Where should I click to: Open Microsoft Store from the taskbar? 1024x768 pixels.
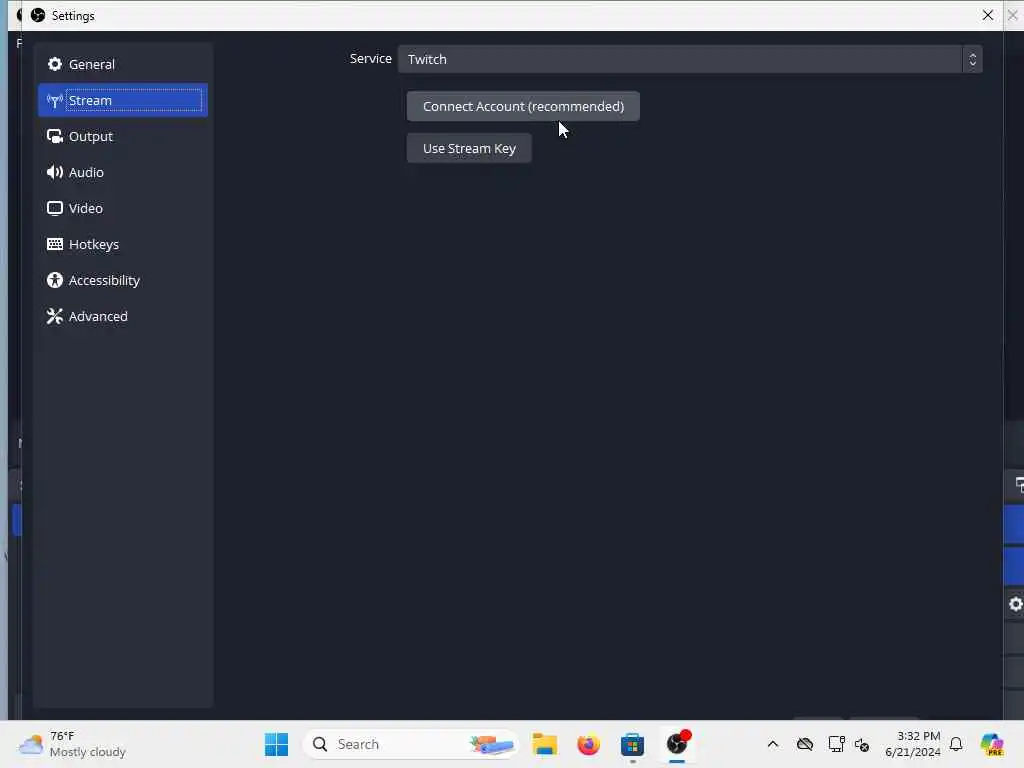(x=632, y=744)
